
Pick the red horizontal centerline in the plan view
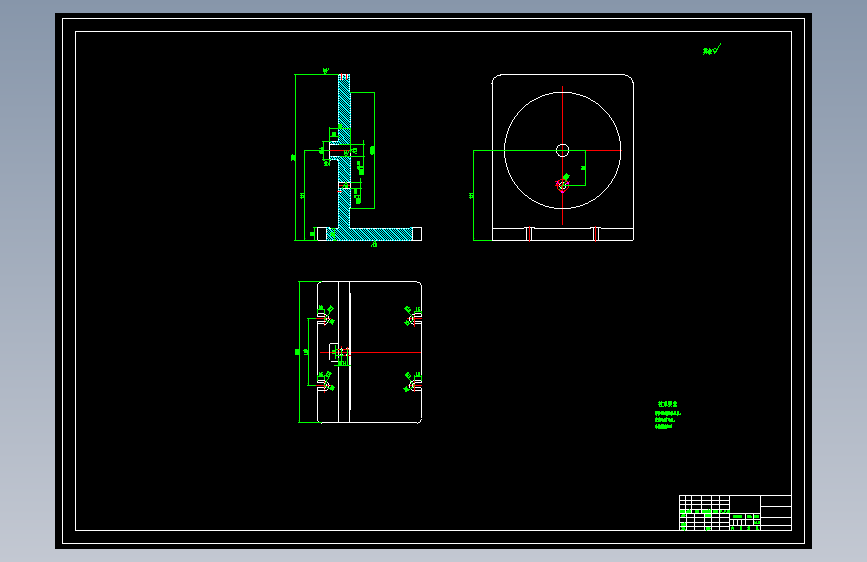[370, 352]
